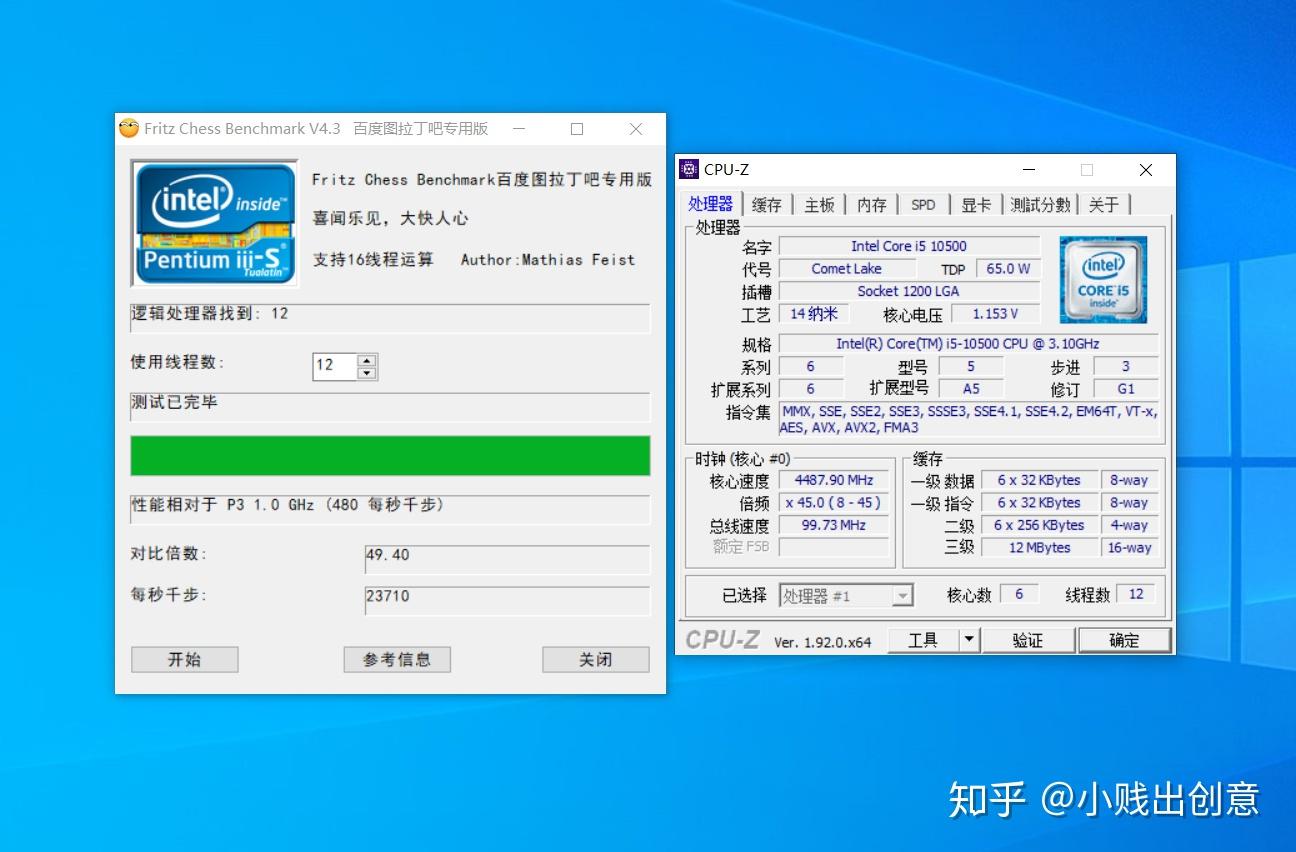This screenshot has height=852, width=1296.
Task: Click the core speed value '4487.90 MHz'
Action: point(834,480)
